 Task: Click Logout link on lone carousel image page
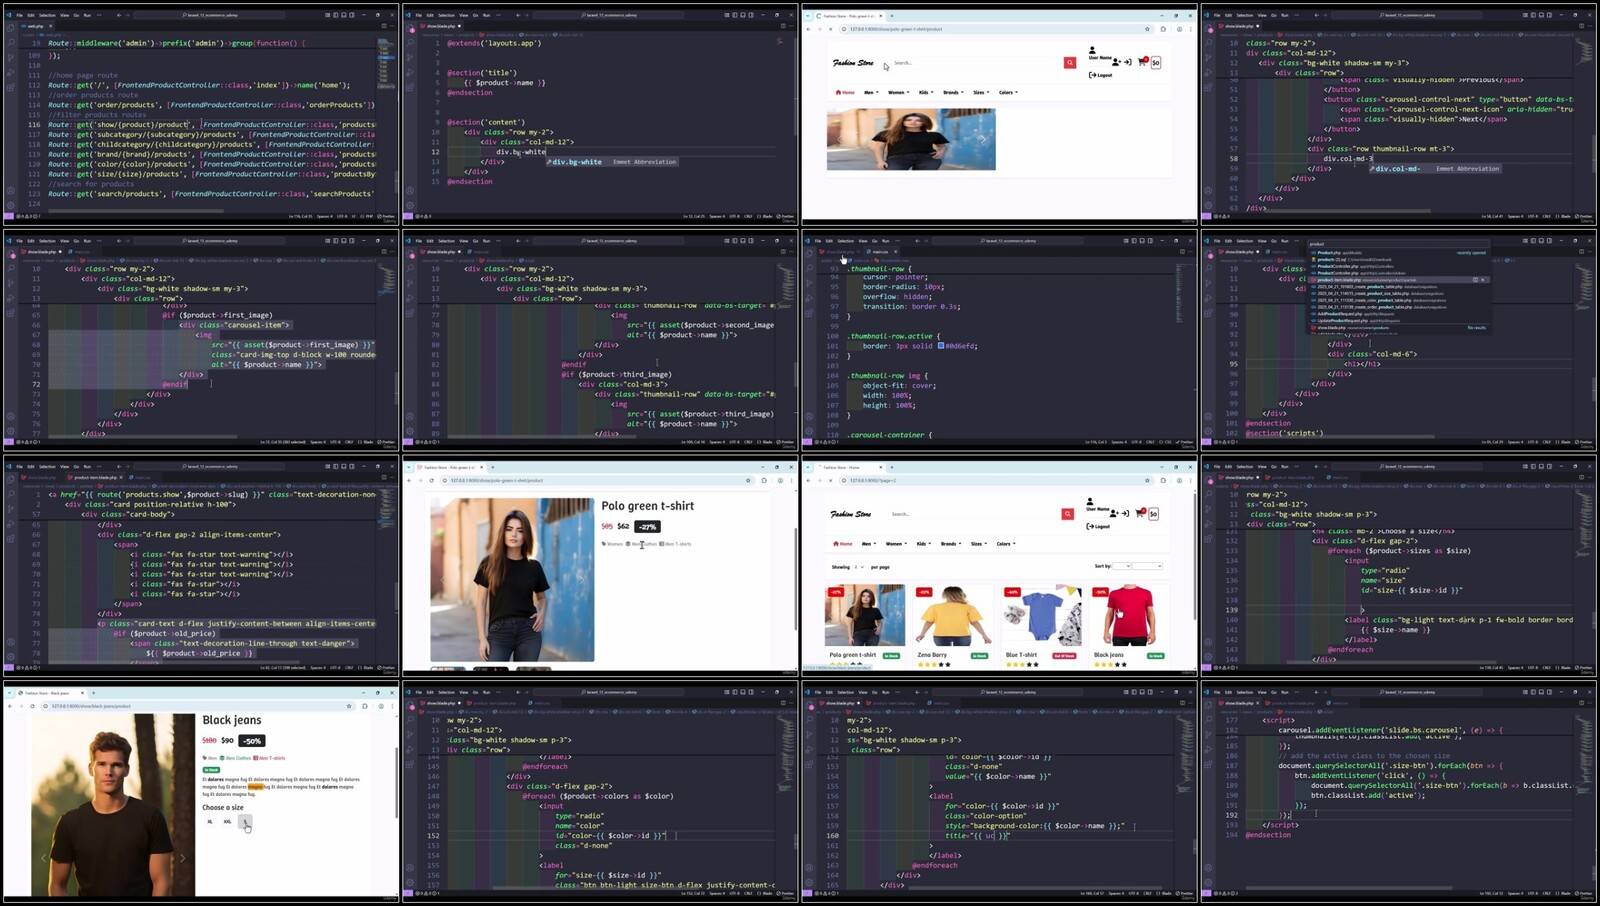pyautogui.click(x=1101, y=75)
